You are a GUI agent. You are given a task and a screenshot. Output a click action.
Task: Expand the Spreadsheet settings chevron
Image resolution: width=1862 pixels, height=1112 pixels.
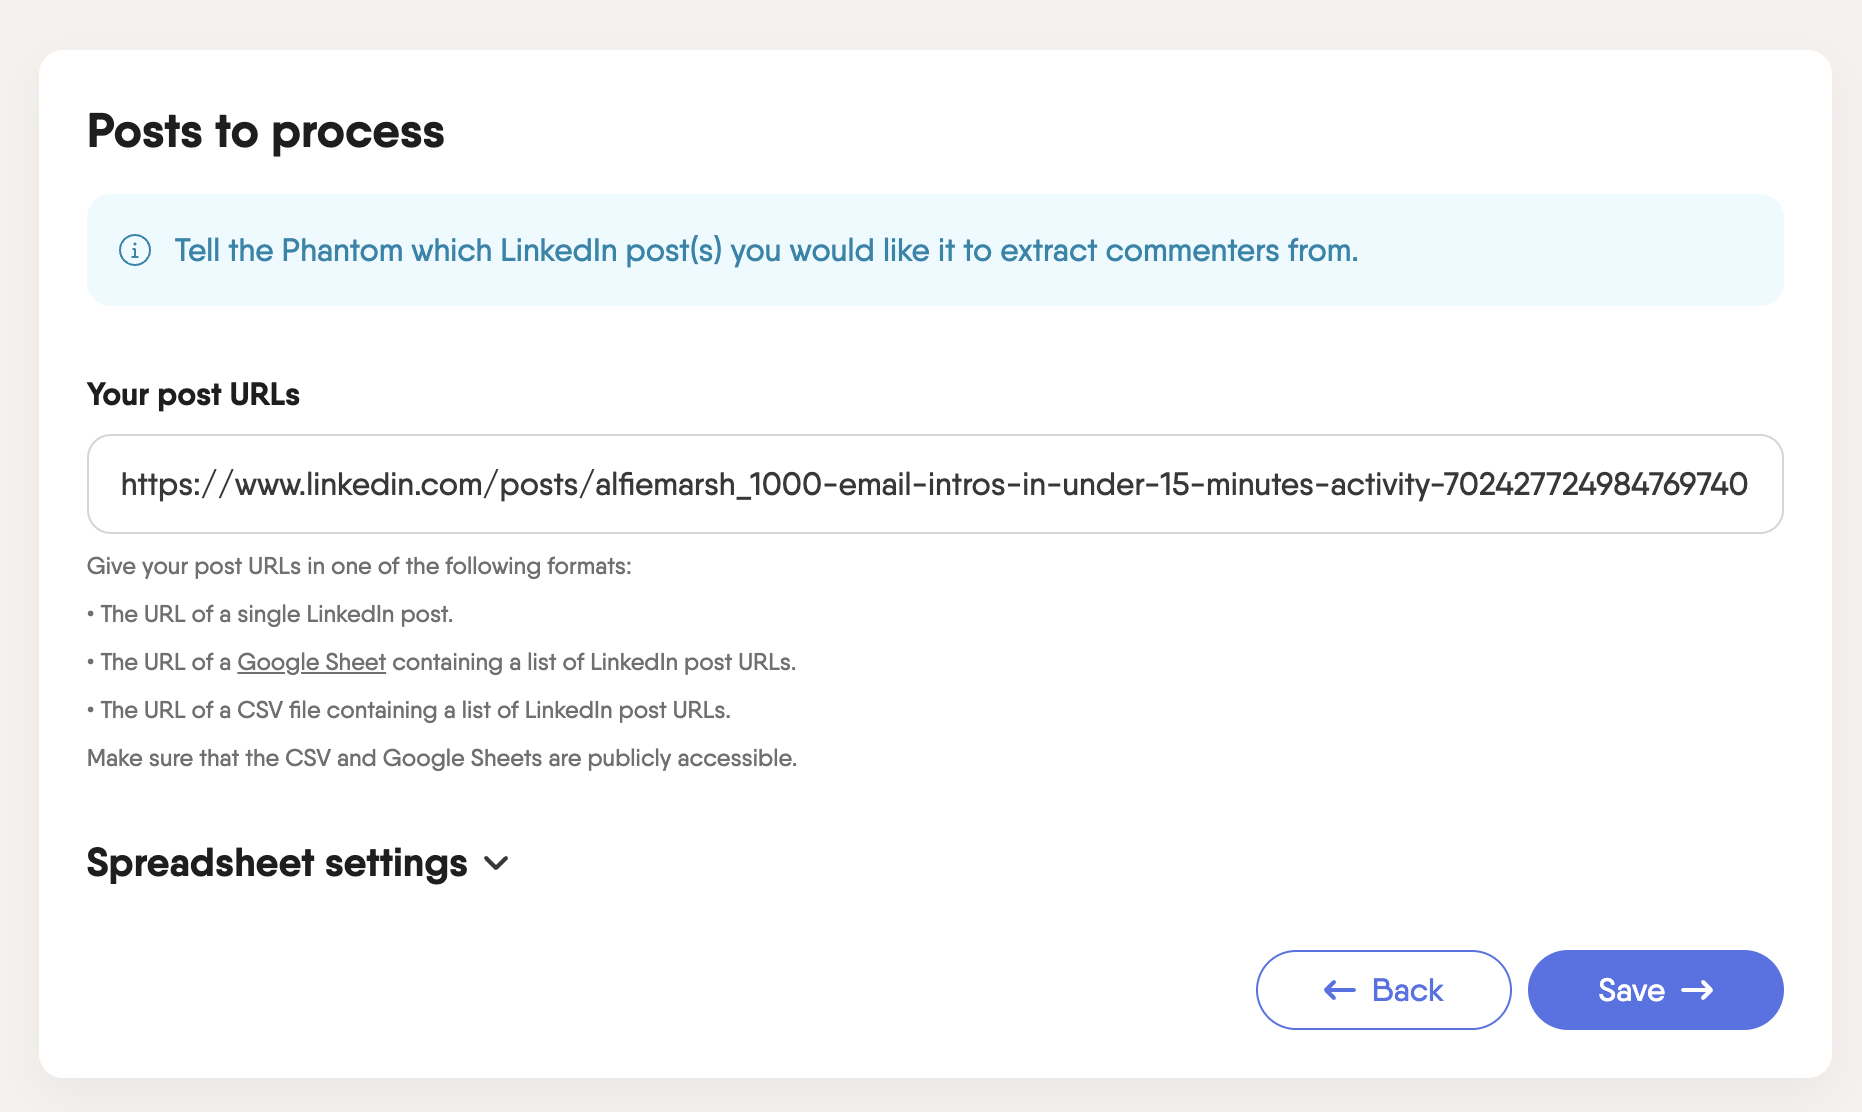[x=496, y=863]
